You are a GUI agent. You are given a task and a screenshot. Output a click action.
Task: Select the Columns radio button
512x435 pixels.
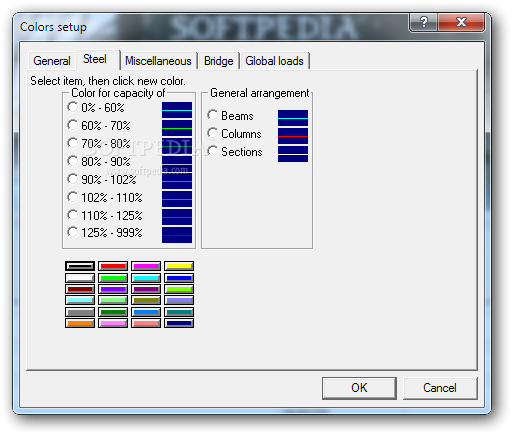pos(212,133)
